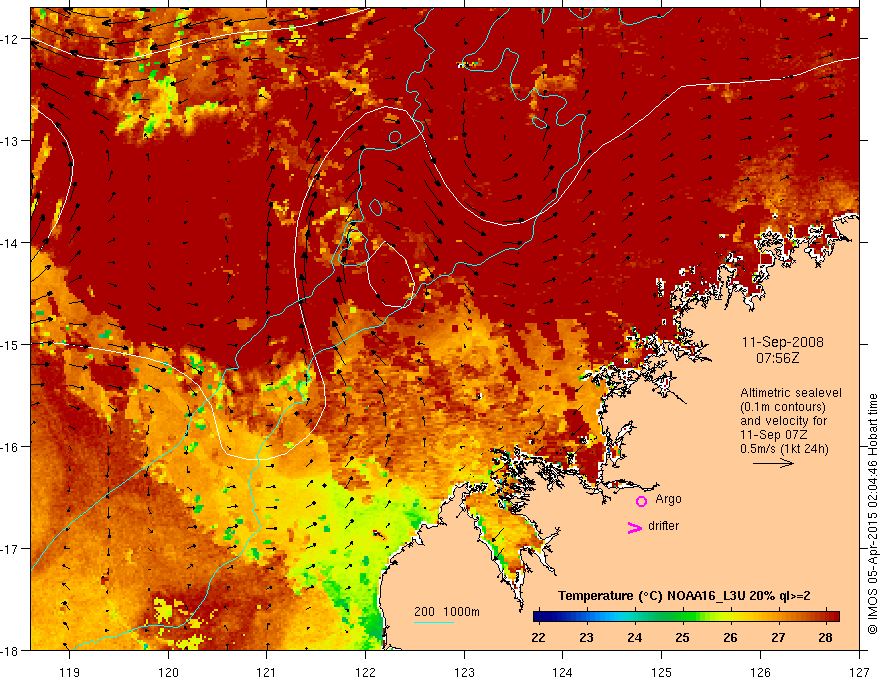The image size is (880, 680).
Task: Click the longitude axis label "121"
Action: [x=267, y=672]
